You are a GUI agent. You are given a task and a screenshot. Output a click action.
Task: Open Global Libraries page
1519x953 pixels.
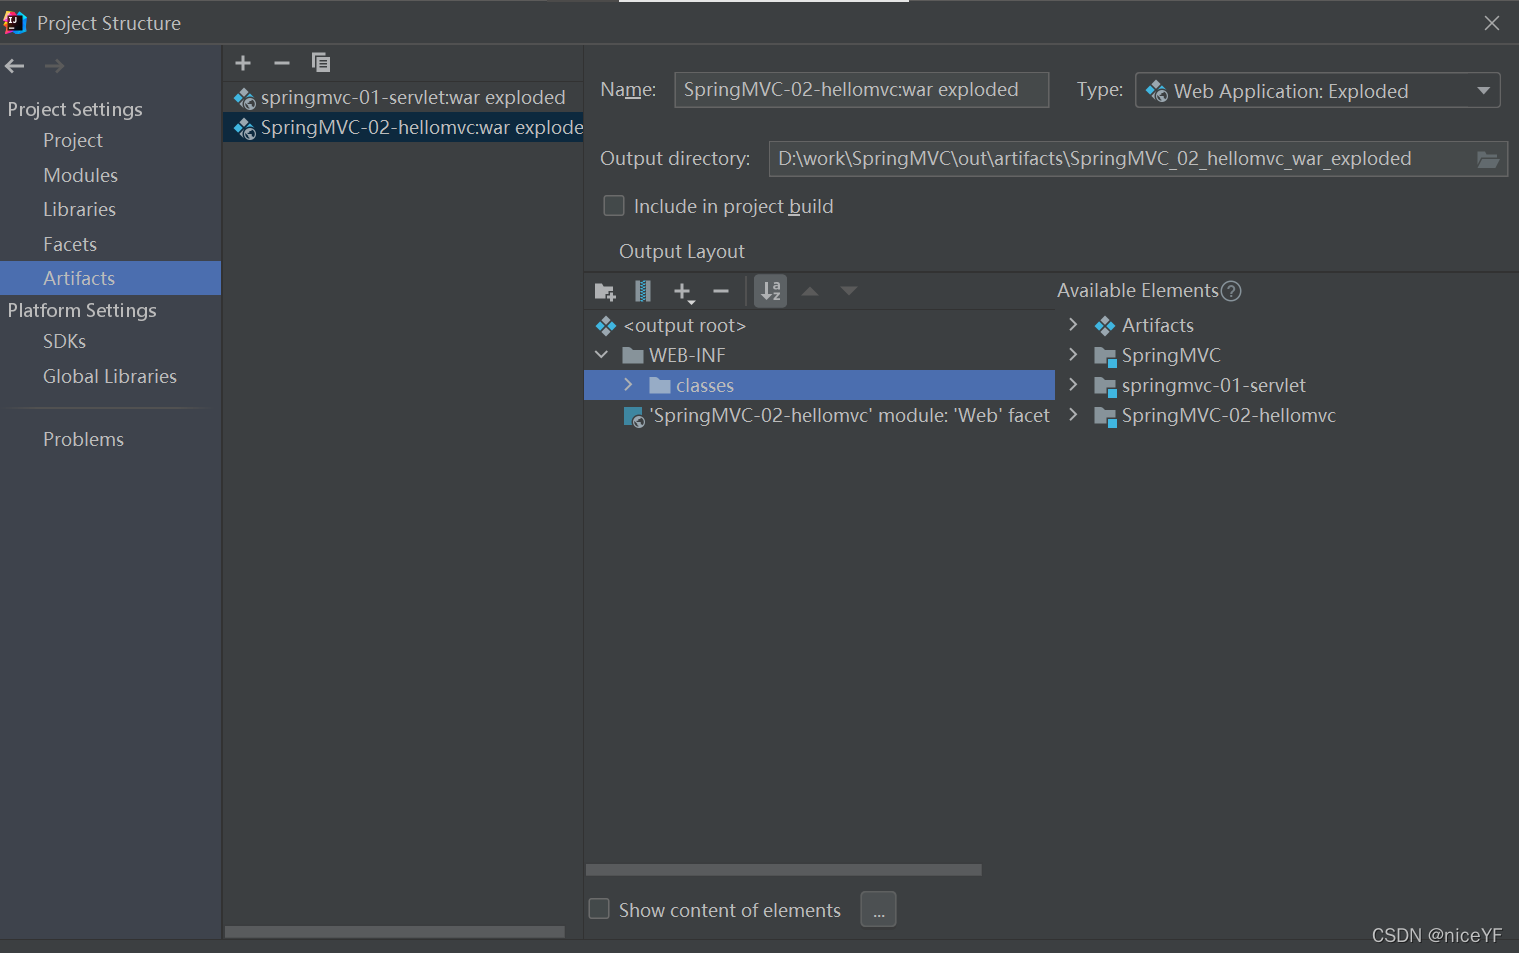[110, 376]
